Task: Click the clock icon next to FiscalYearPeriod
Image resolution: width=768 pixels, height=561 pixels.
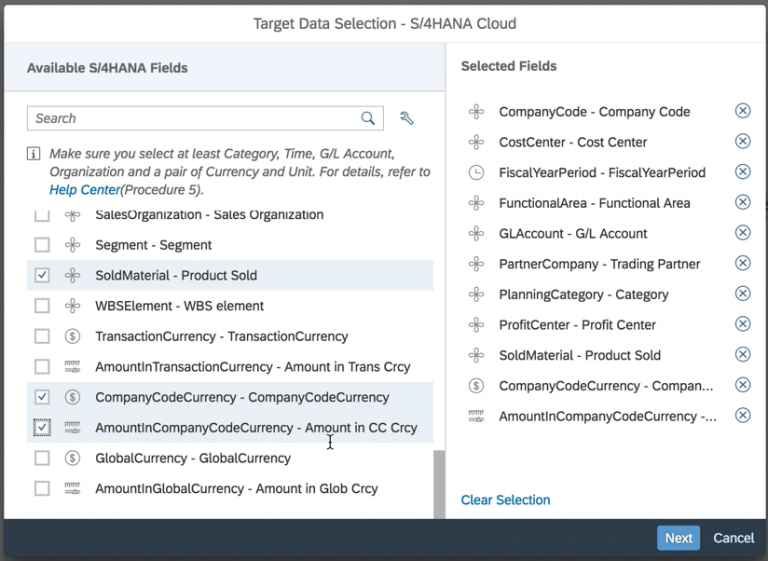Action: tap(476, 172)
